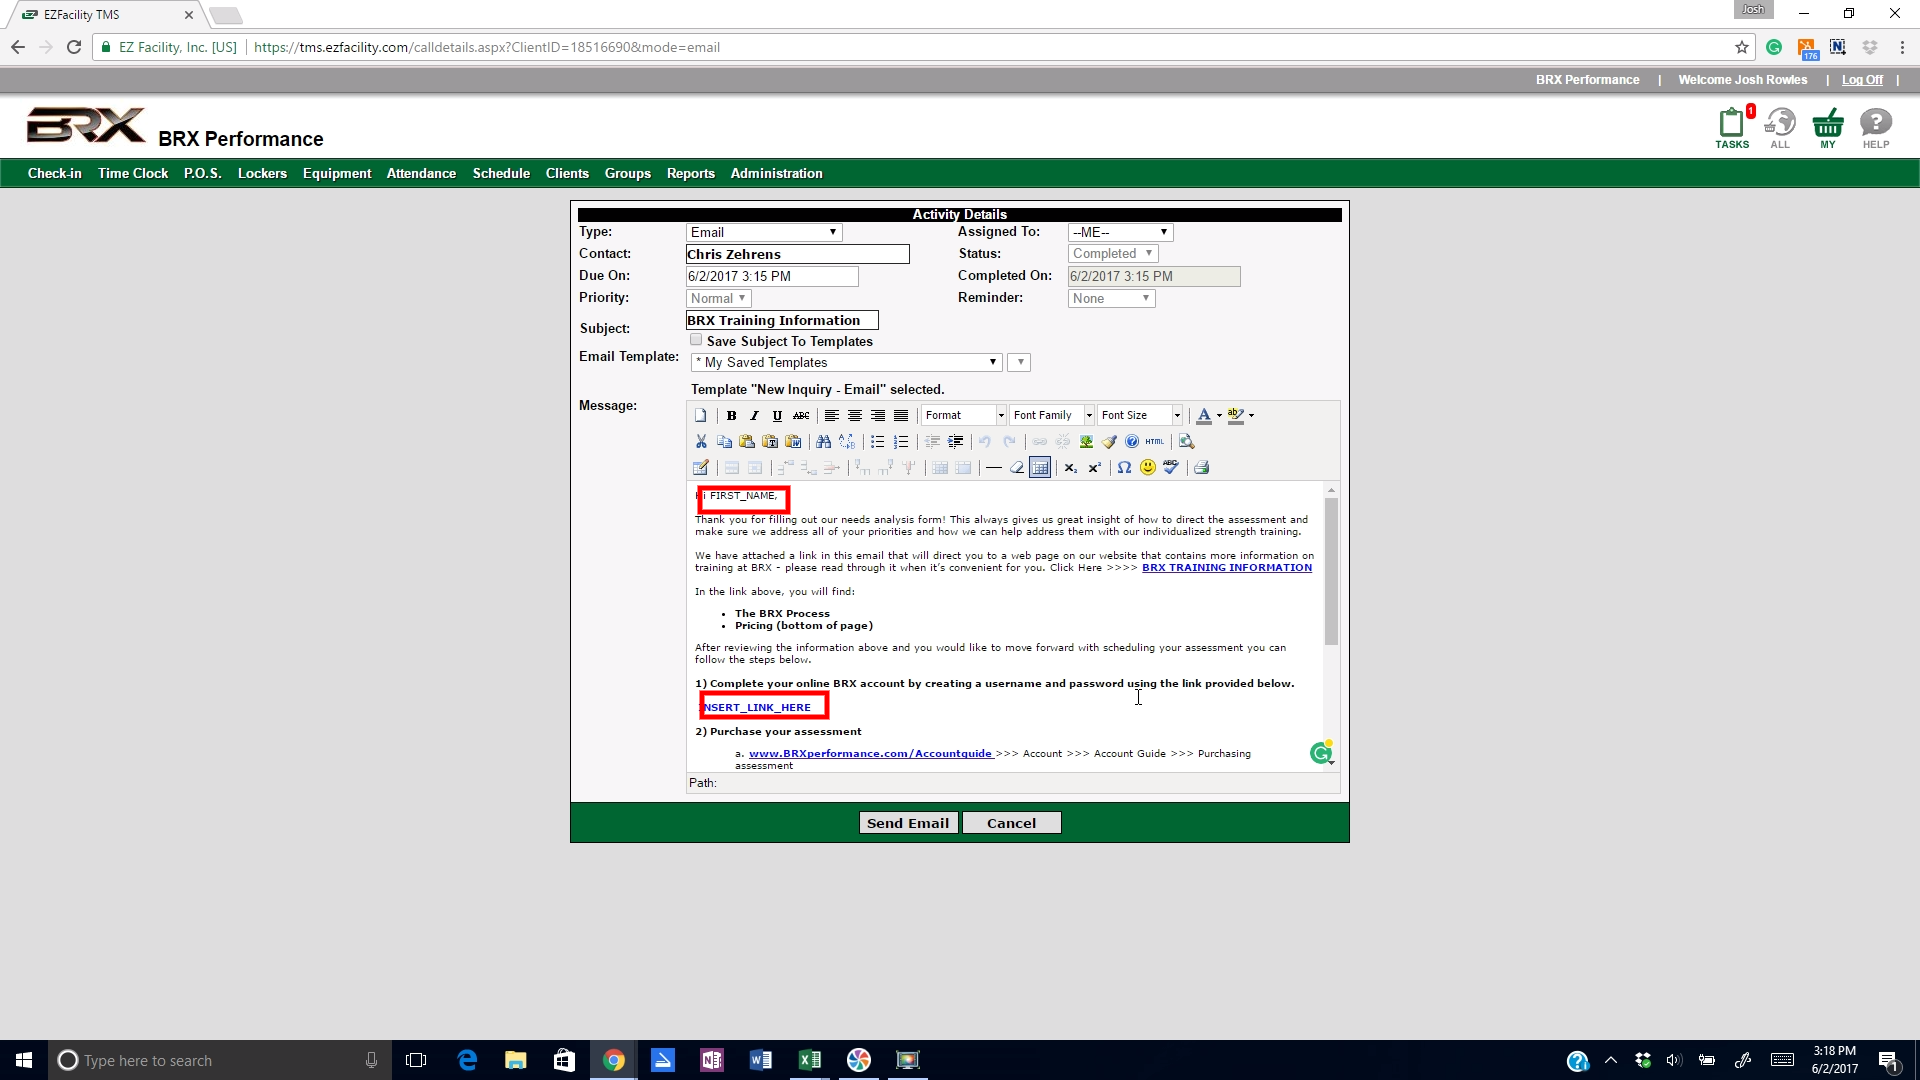This screenshot has height=1080, width=1920.
Task: Open the text color picker
Action: coord(1204,416)
